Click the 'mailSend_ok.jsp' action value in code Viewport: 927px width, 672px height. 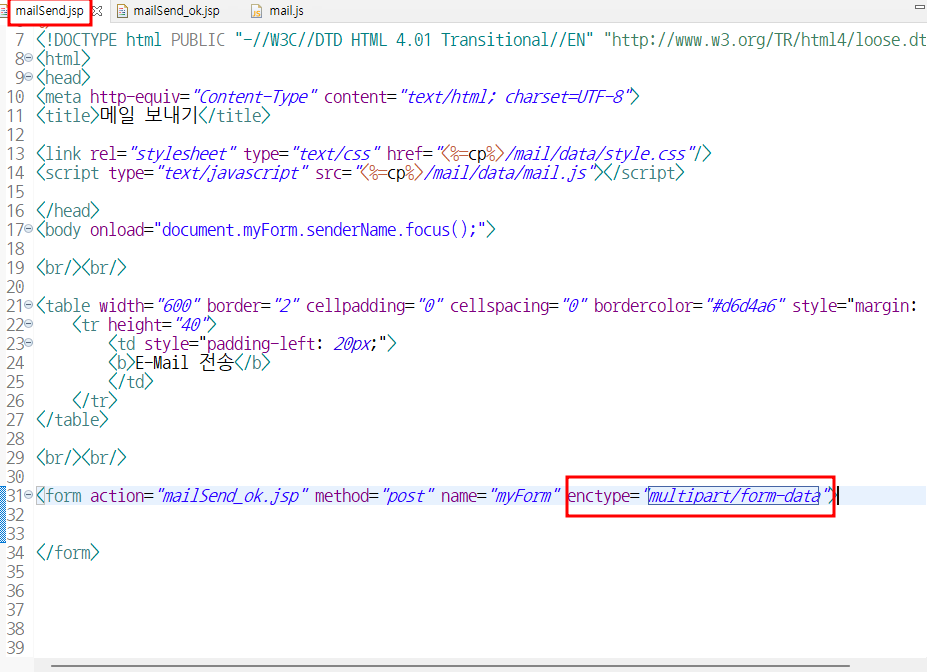click(232, 496)
